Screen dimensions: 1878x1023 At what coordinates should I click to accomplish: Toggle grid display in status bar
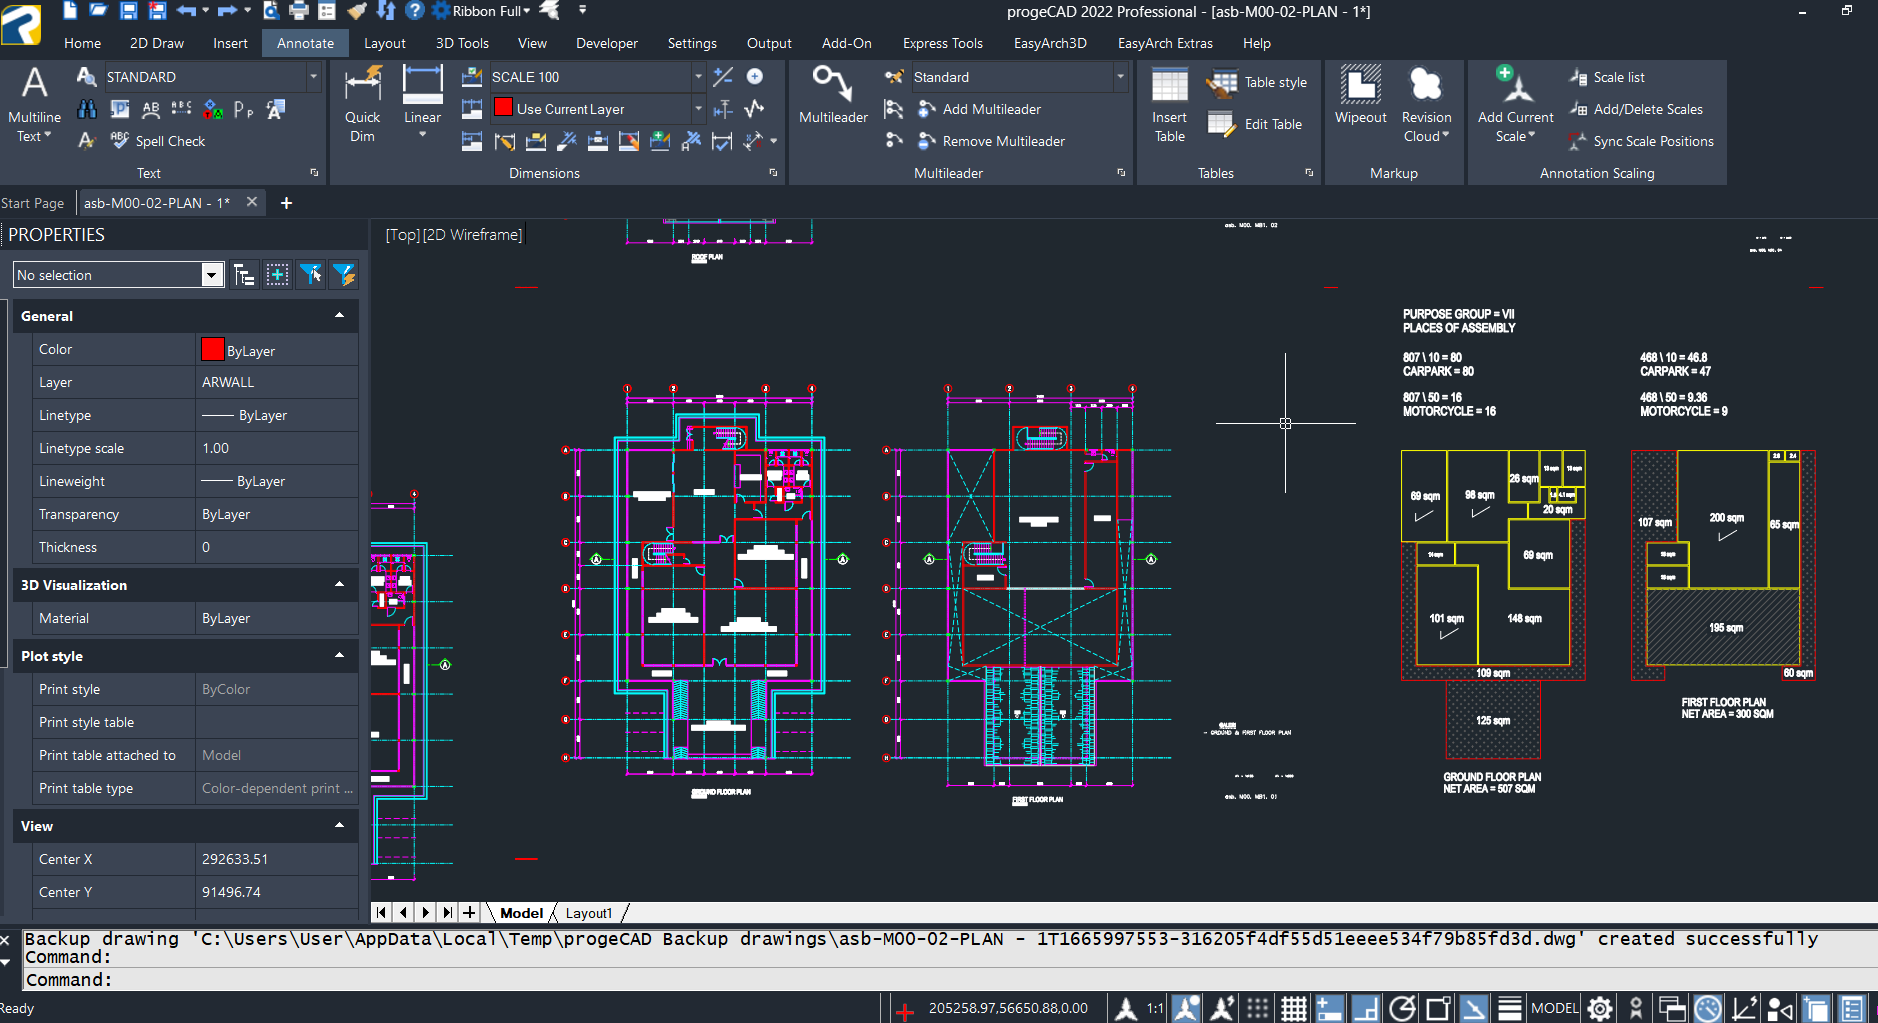1294,1009
